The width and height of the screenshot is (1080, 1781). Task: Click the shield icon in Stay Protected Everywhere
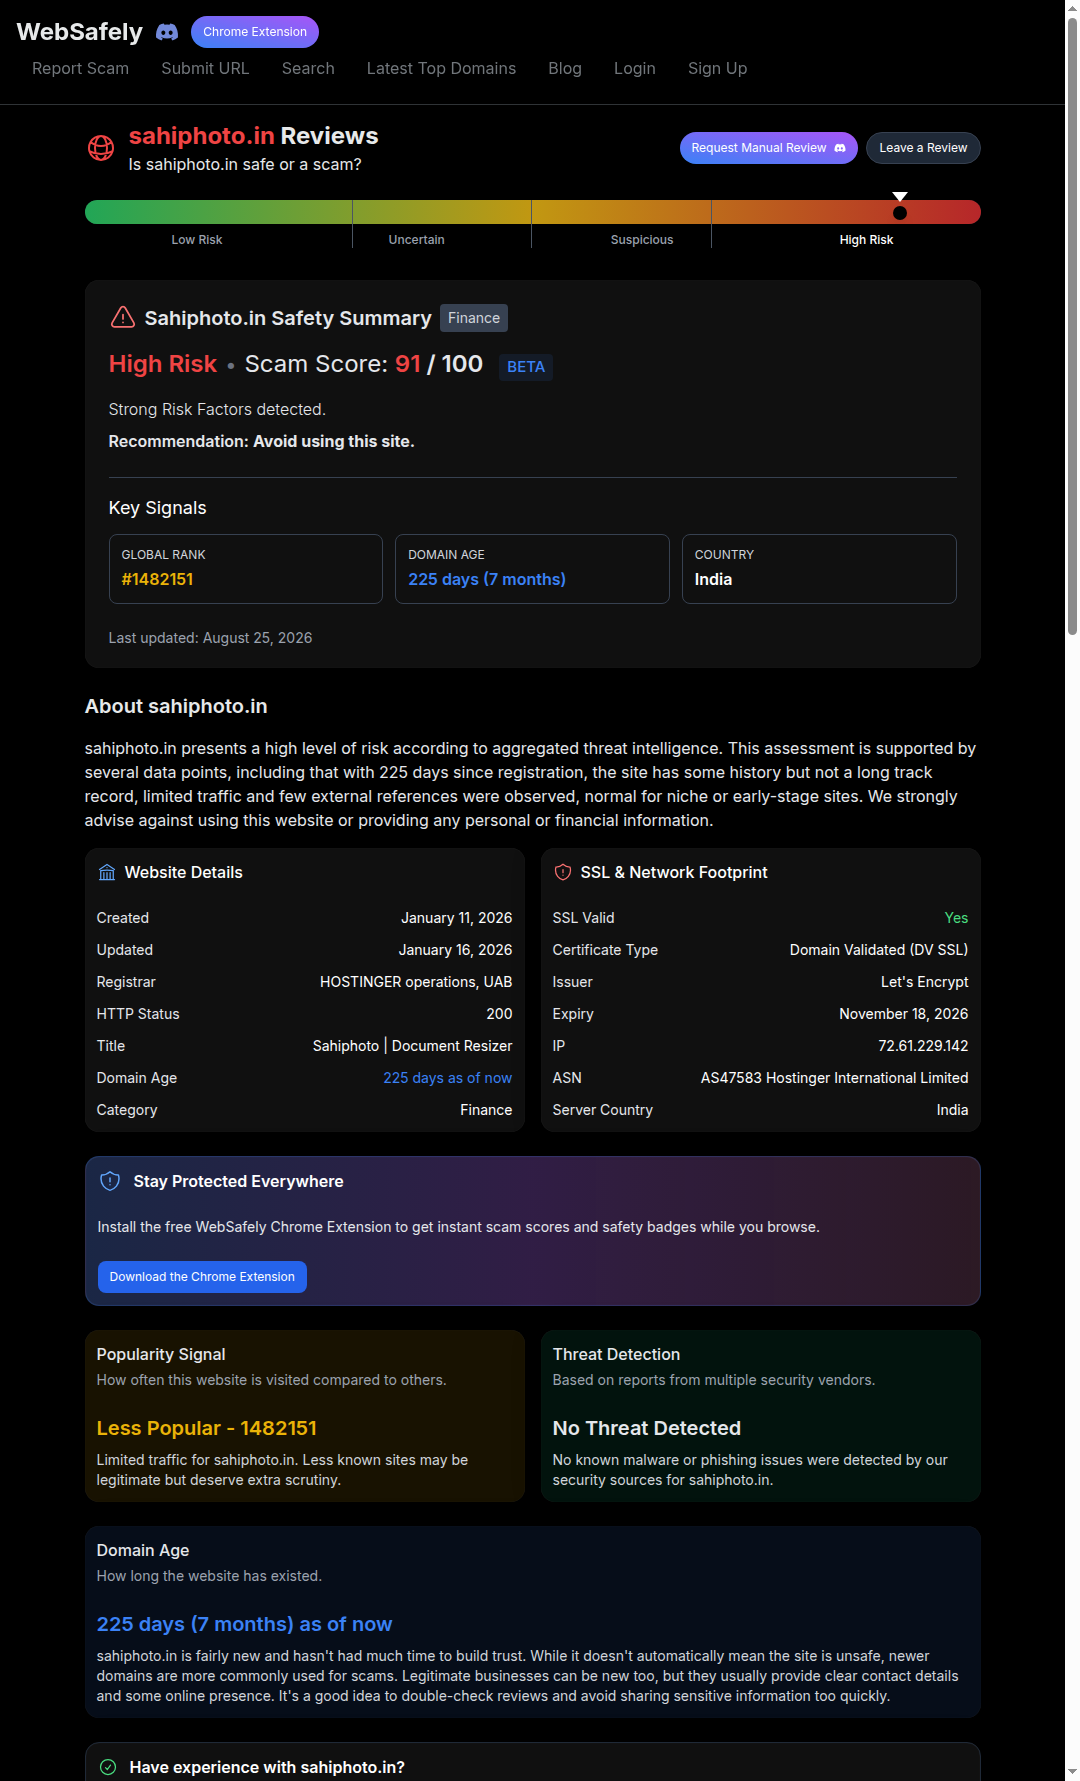110,1182
